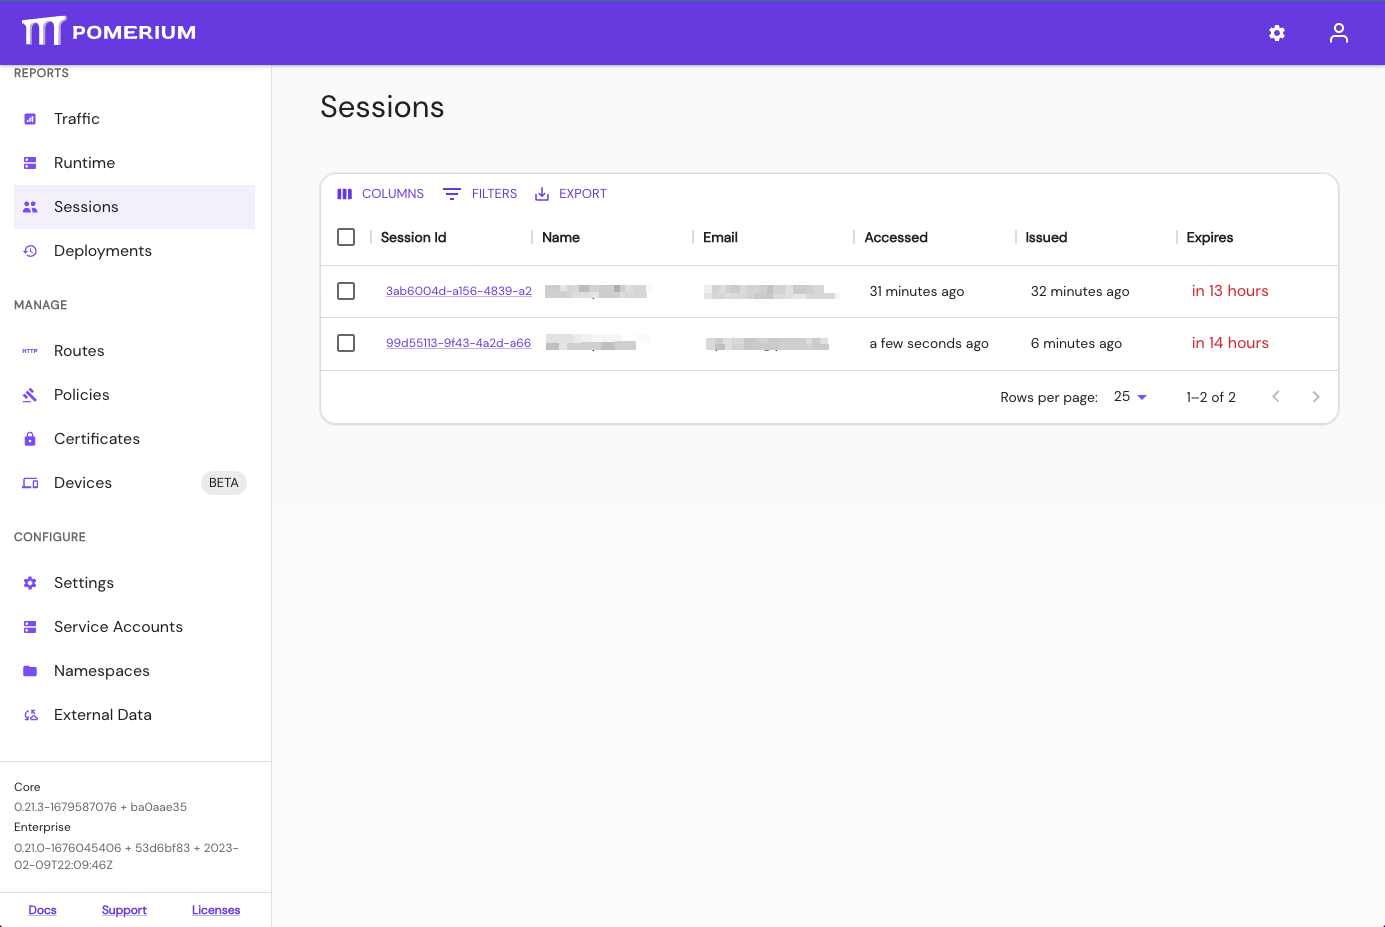Navigate to Routes
The width and height of the screenshot is (1385, 927).
[134, 351]
